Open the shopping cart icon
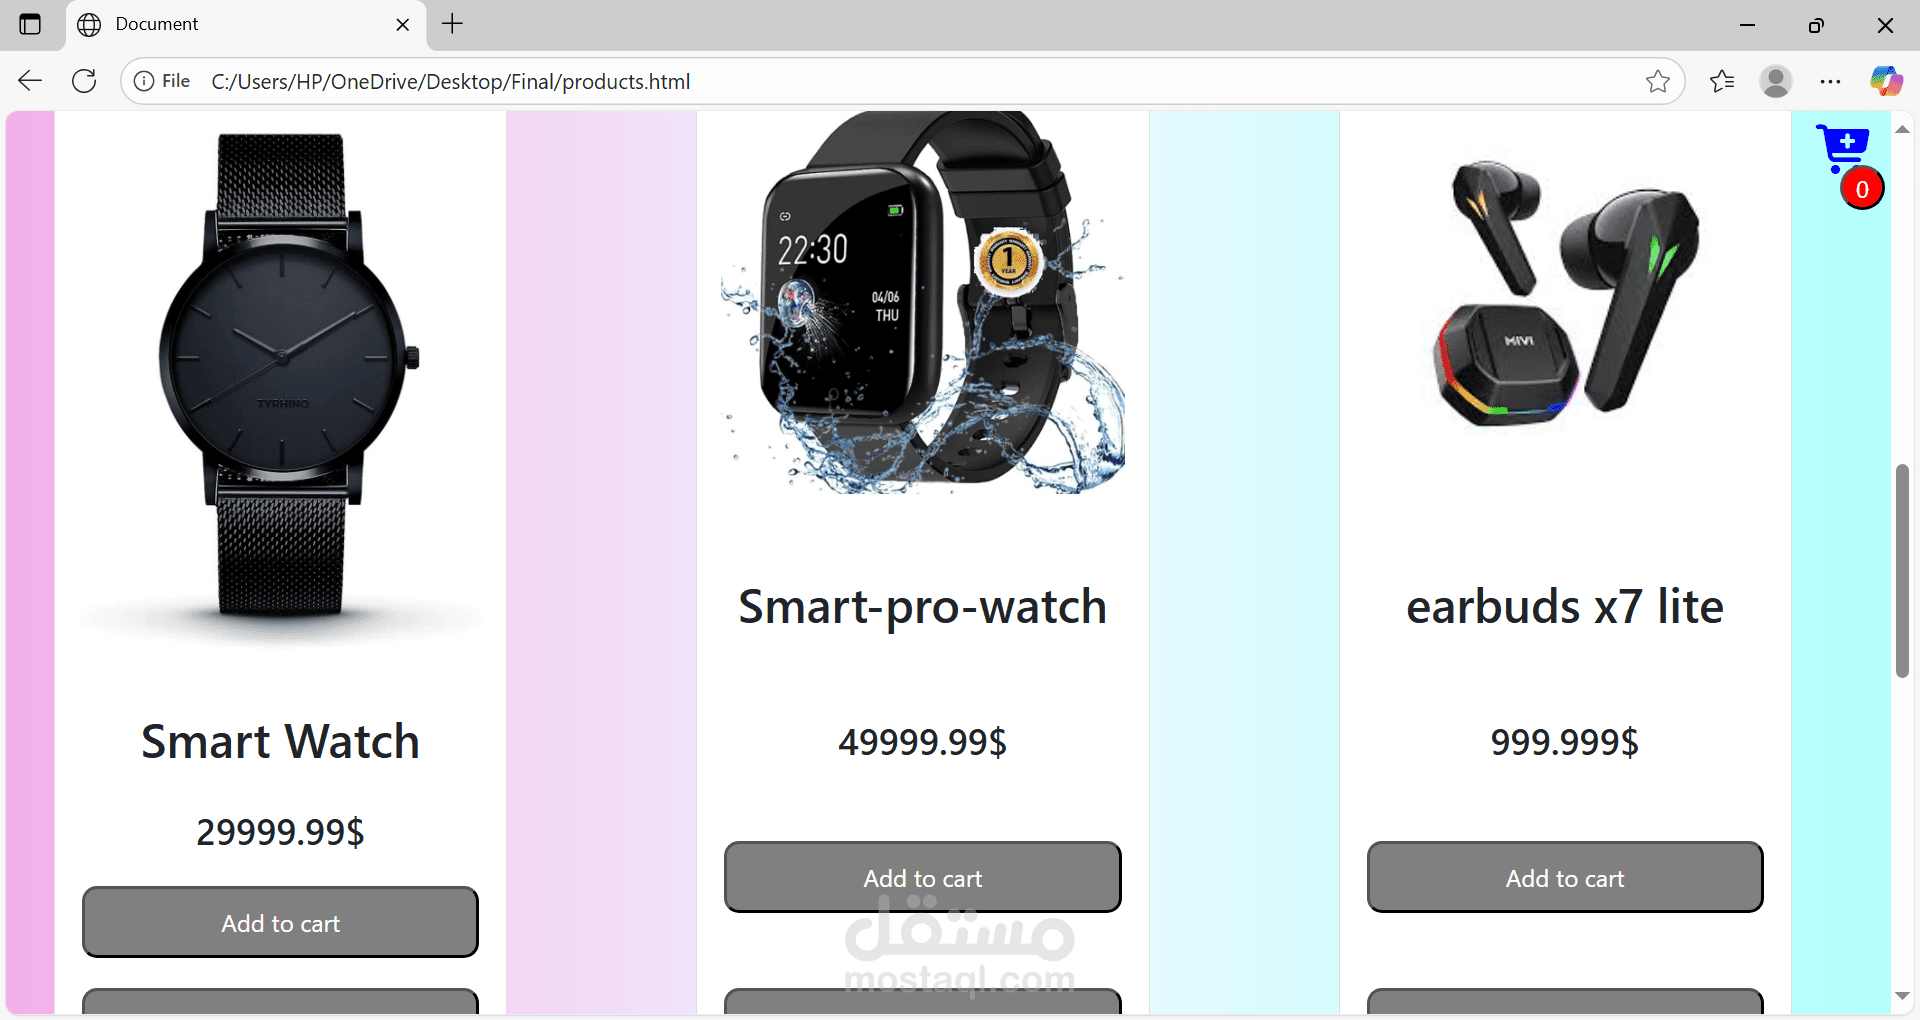 (1843, 148)
